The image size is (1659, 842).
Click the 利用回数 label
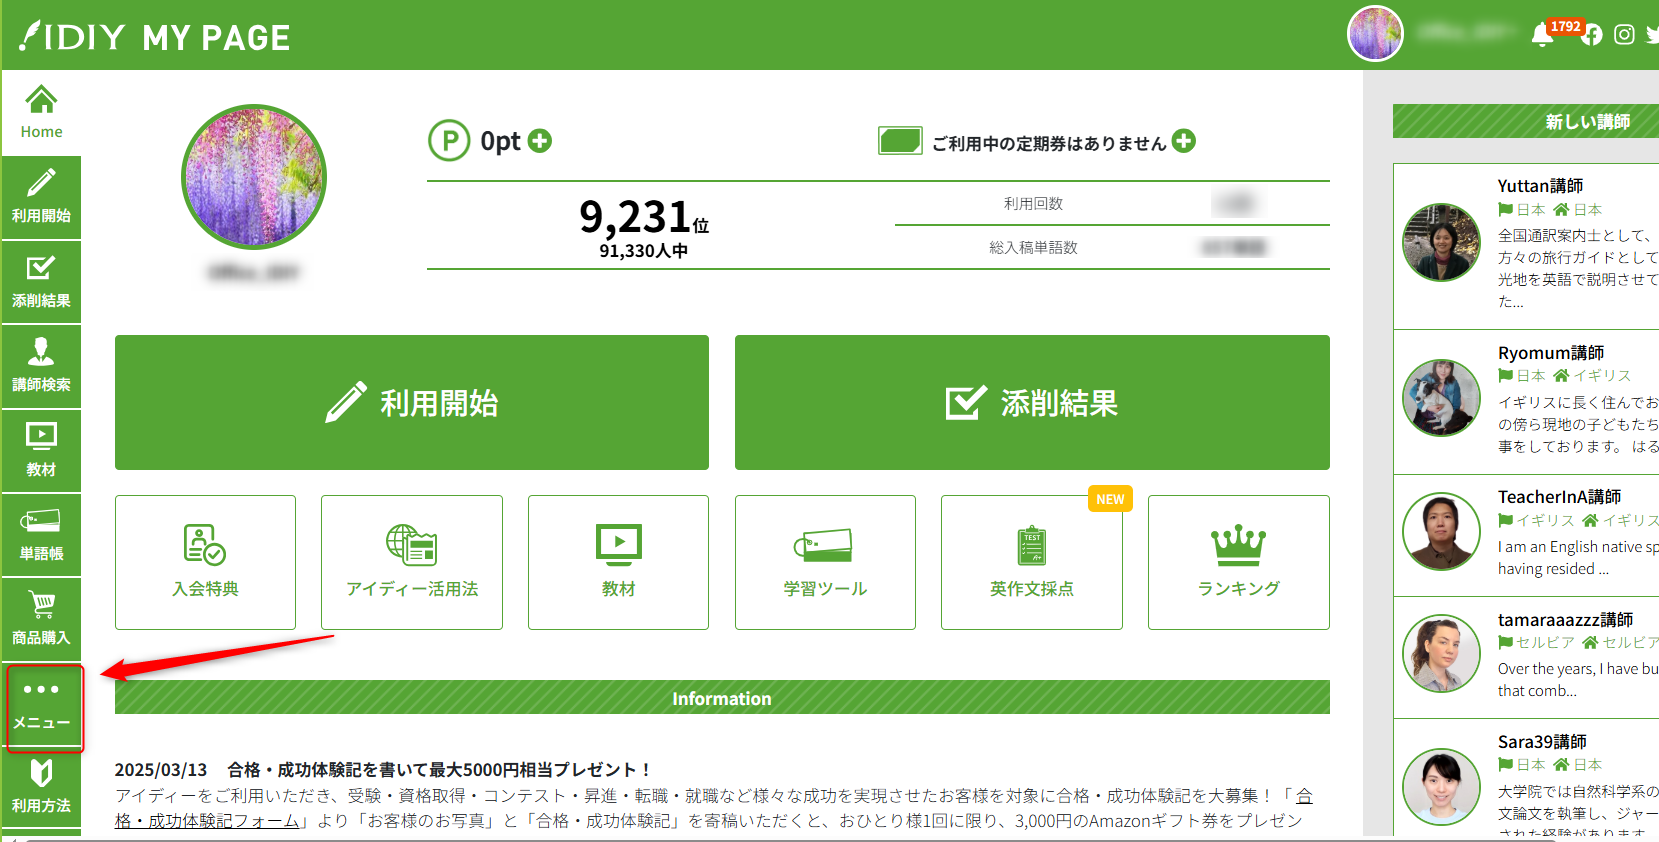point(1033,204)
